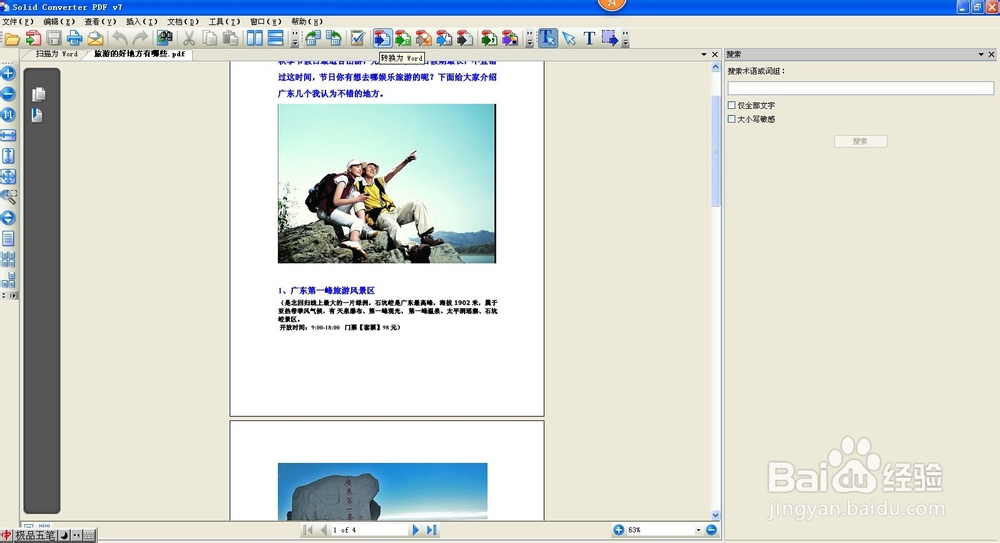Fit page to width
The image size is (1000, 543).
tap(8, 135)
